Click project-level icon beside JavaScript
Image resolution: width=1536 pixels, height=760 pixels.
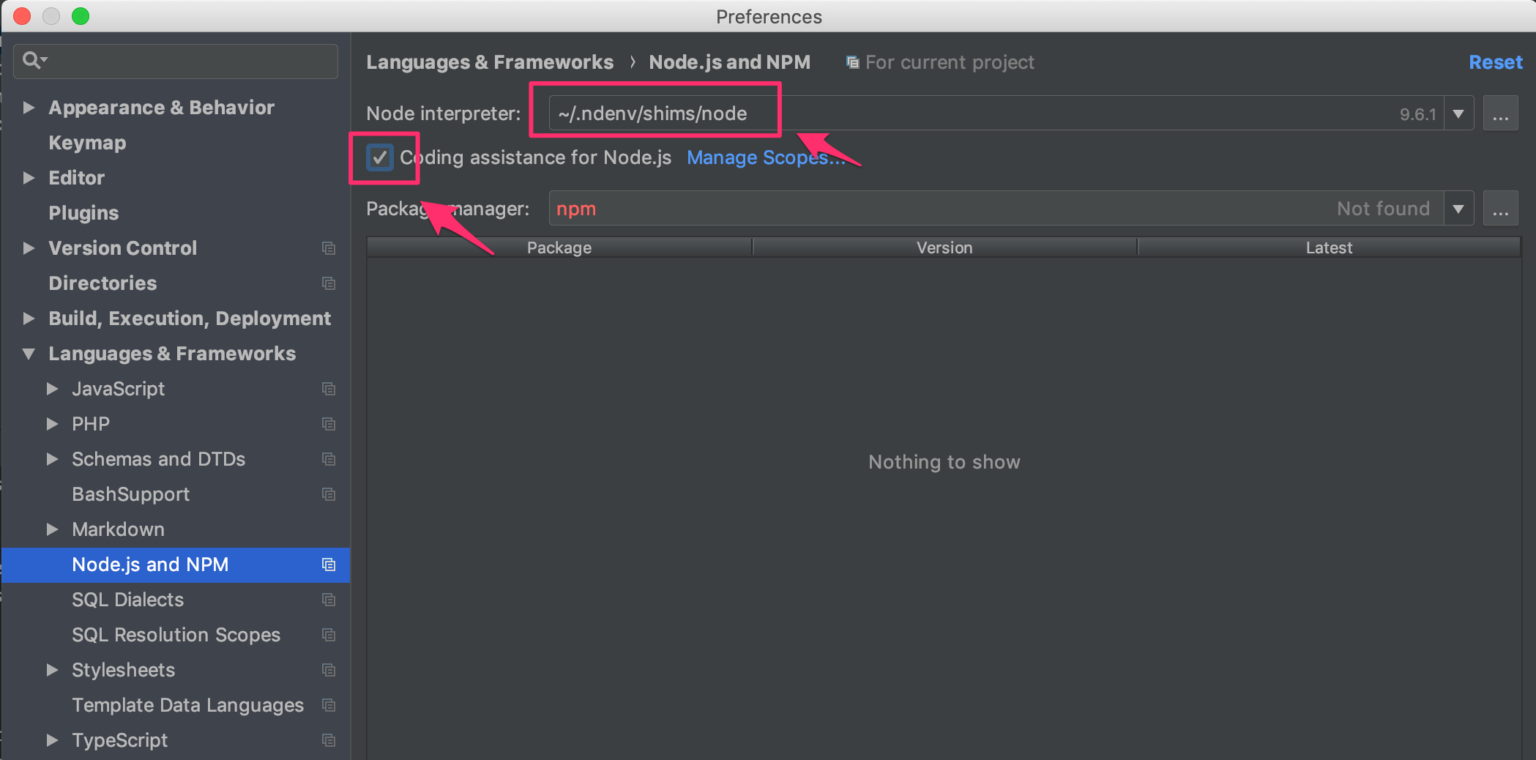pyautogui.click(x=328, y=389)
